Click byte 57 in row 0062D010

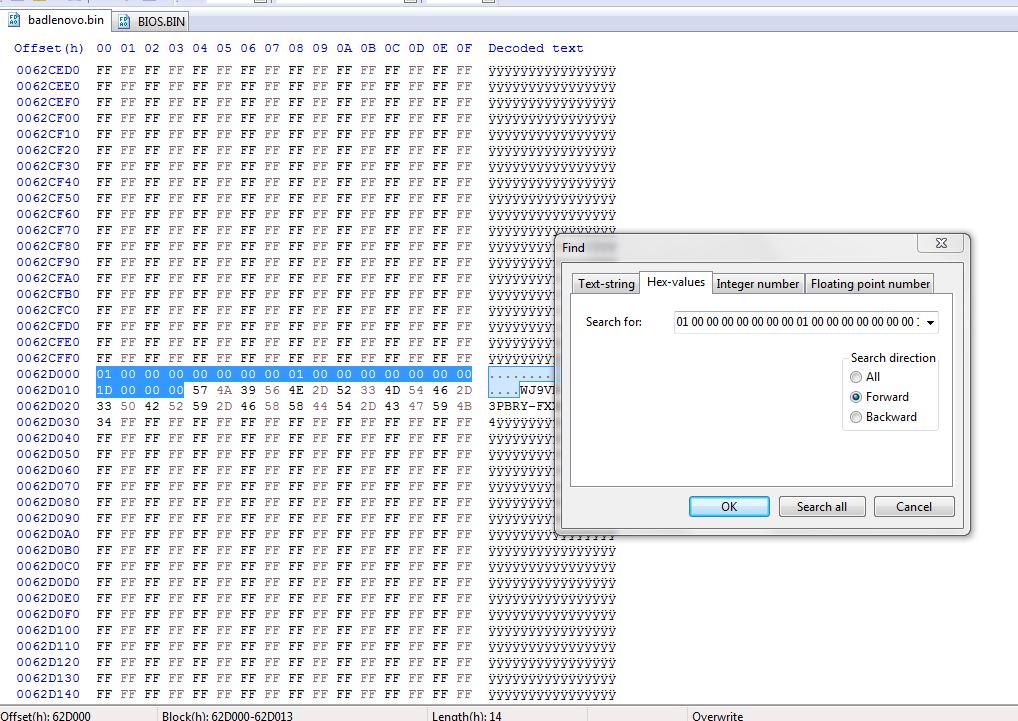coord(200,391)
